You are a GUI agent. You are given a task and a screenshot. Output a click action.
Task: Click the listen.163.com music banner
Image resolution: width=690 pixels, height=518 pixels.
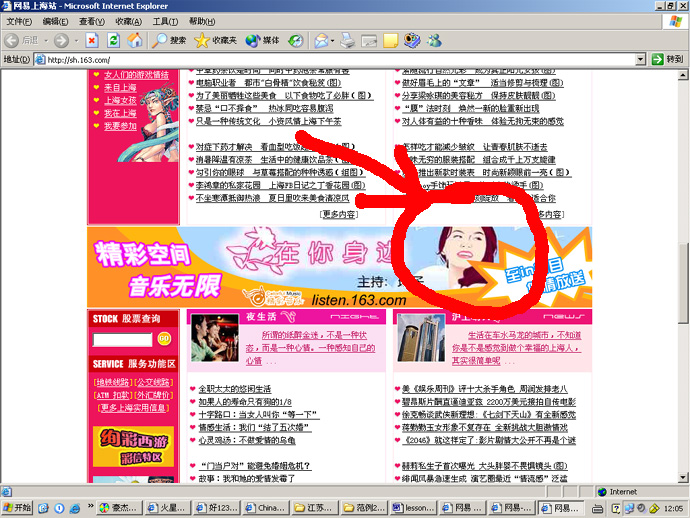coord(339,267)
